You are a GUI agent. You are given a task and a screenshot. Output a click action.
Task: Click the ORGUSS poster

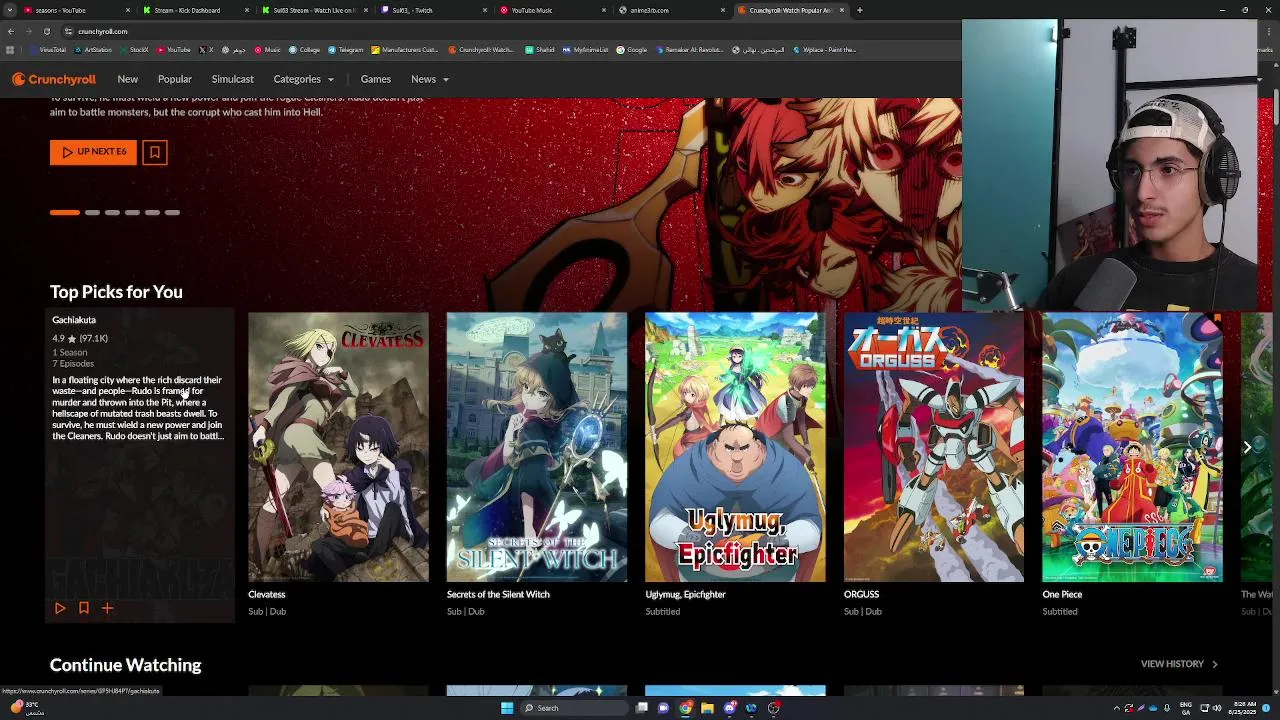coord(934,447)
